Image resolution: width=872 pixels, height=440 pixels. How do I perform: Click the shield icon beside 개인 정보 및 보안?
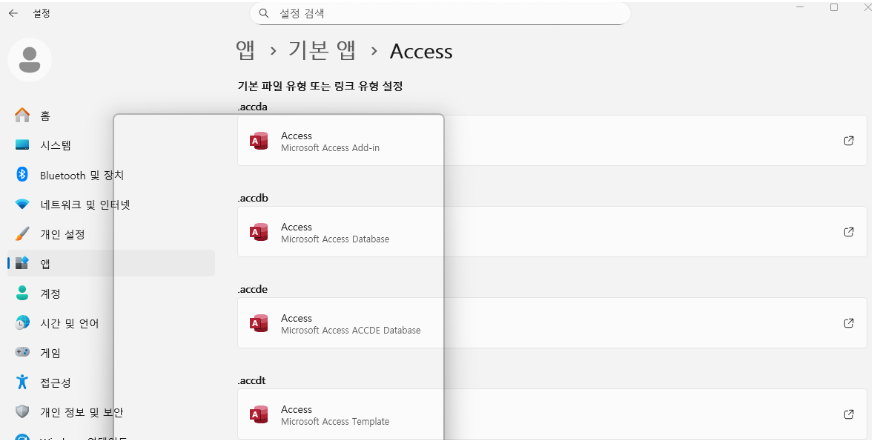pos(22,412)
